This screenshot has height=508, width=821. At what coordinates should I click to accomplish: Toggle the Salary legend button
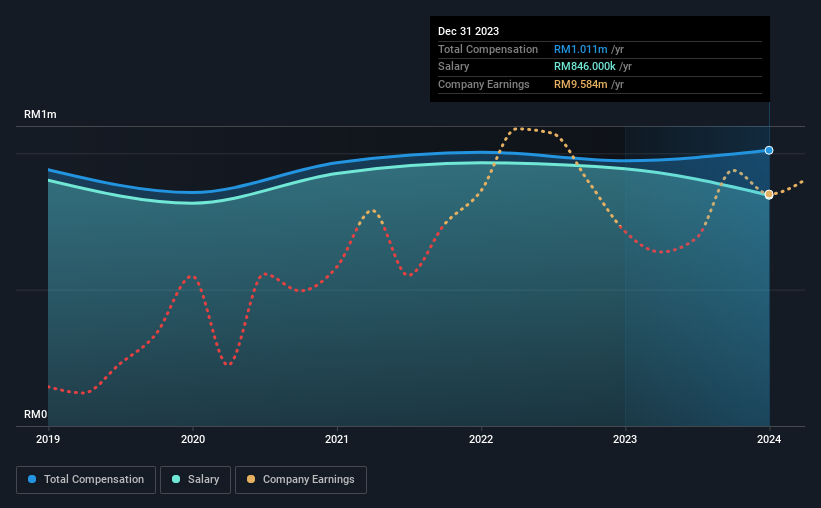tap(195, 480)
